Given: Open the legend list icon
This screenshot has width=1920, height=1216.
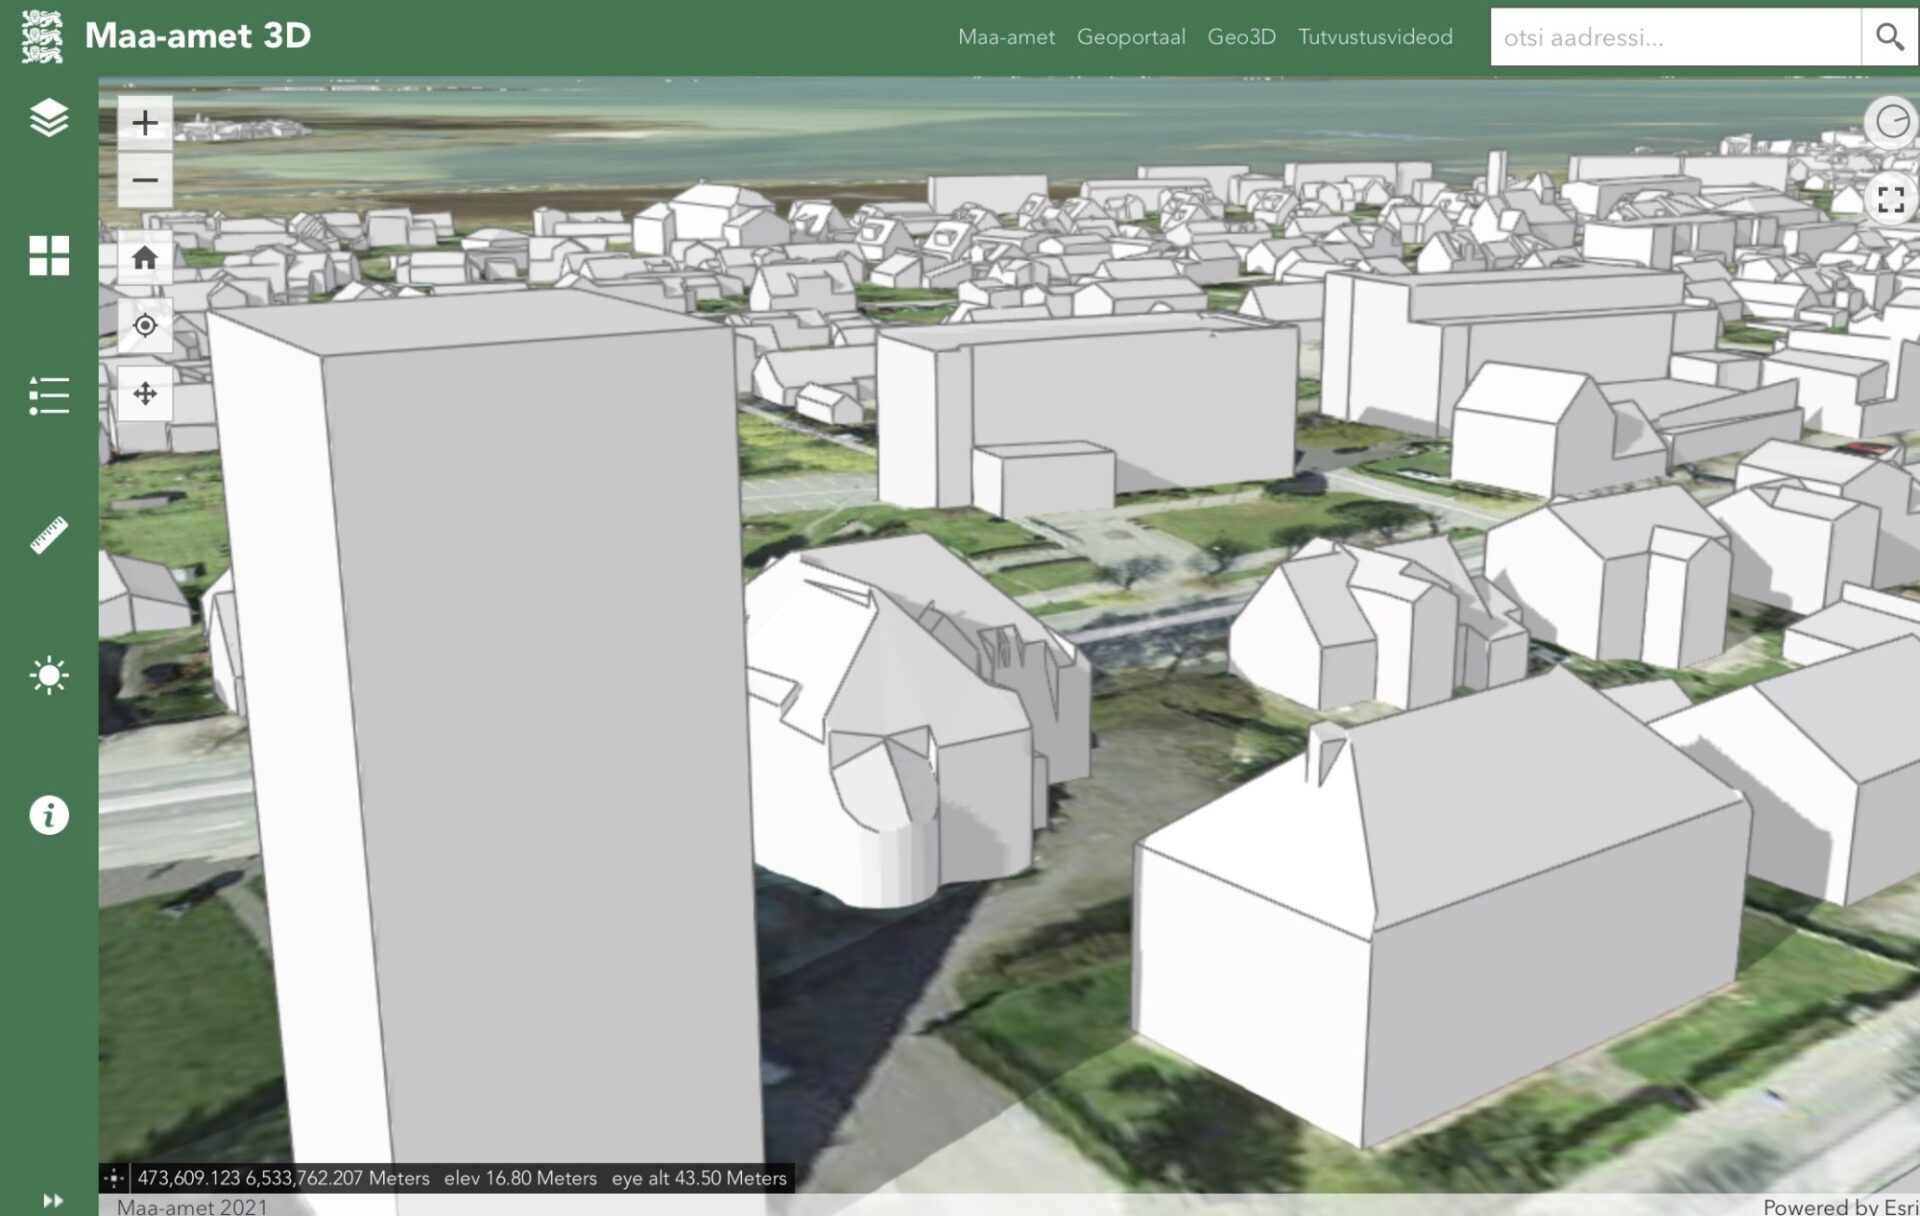Looking at the screenshot, I should coord(49,396).
